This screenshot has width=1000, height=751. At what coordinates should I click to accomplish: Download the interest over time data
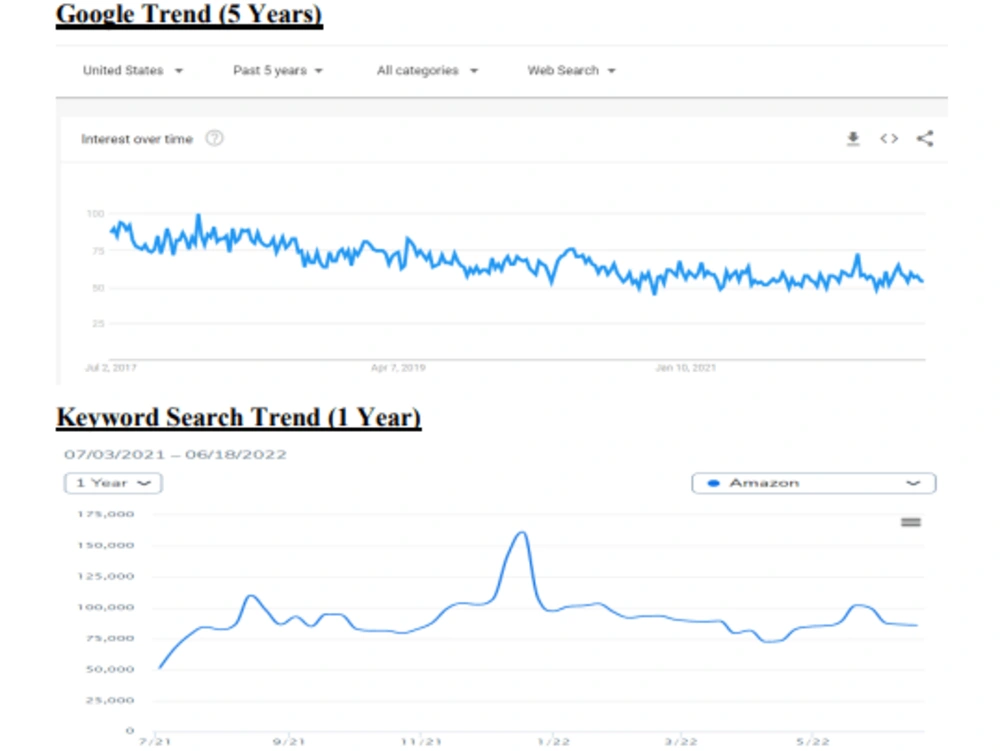853,138
